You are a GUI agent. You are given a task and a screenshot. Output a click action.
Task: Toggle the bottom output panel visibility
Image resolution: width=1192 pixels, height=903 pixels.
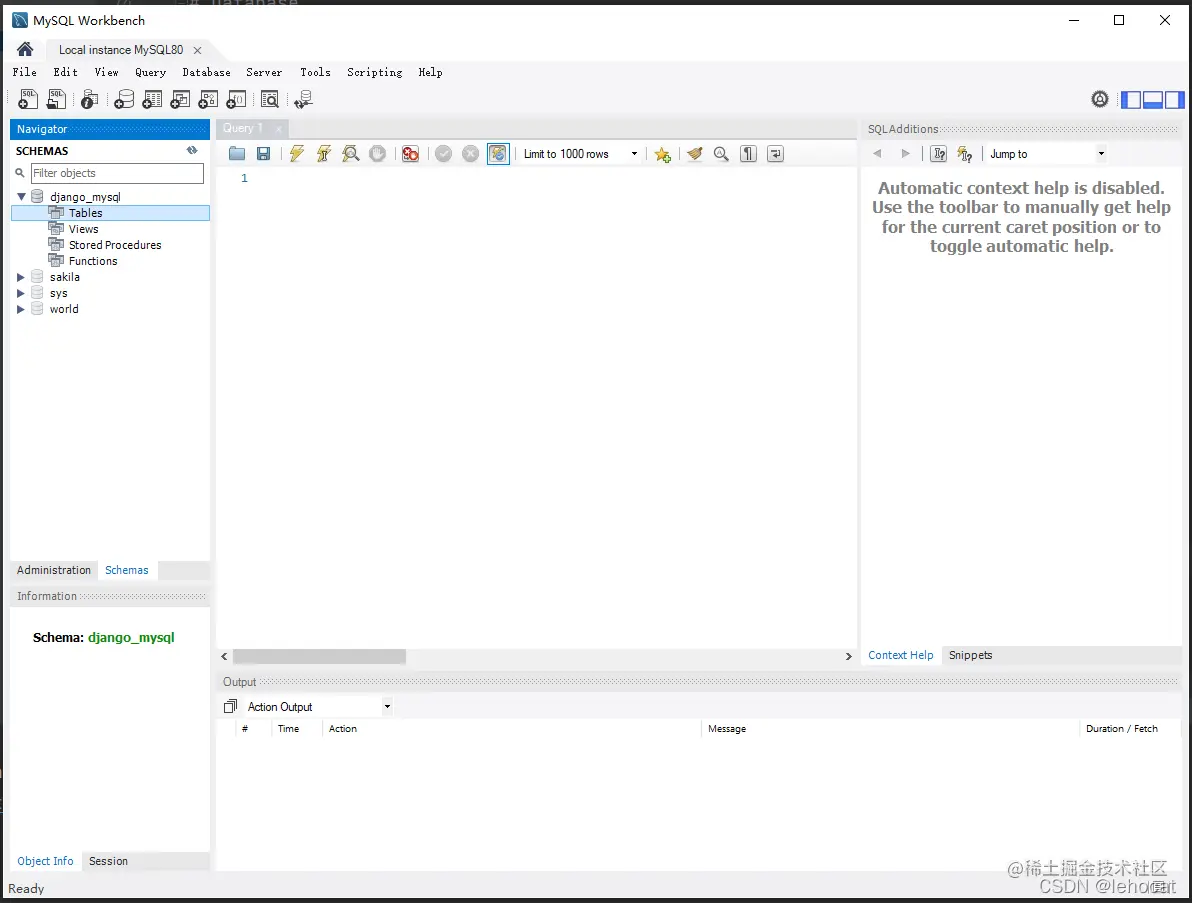click(x=1152, y=99)
